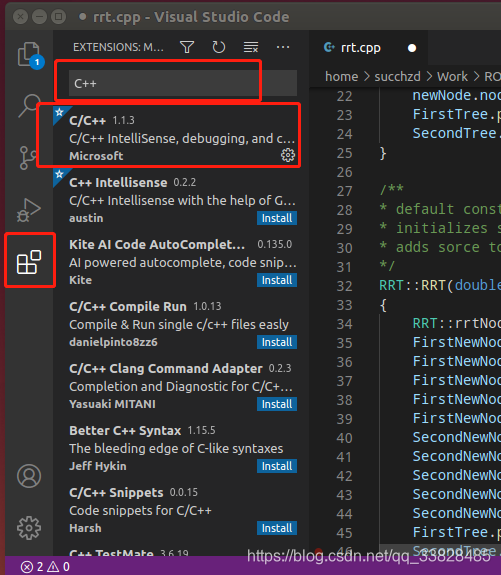The height and width of the screenshot is (575, 501).
Task: Switch to the rrt.cpp editor tab
Action: (x=368, y=48)
